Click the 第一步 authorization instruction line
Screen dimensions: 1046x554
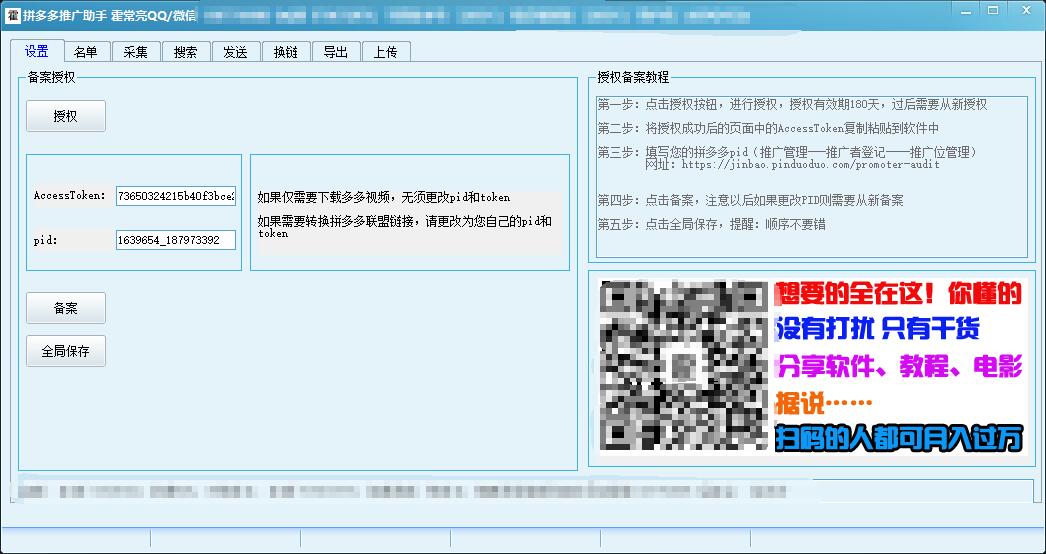(x=793, y=105)
